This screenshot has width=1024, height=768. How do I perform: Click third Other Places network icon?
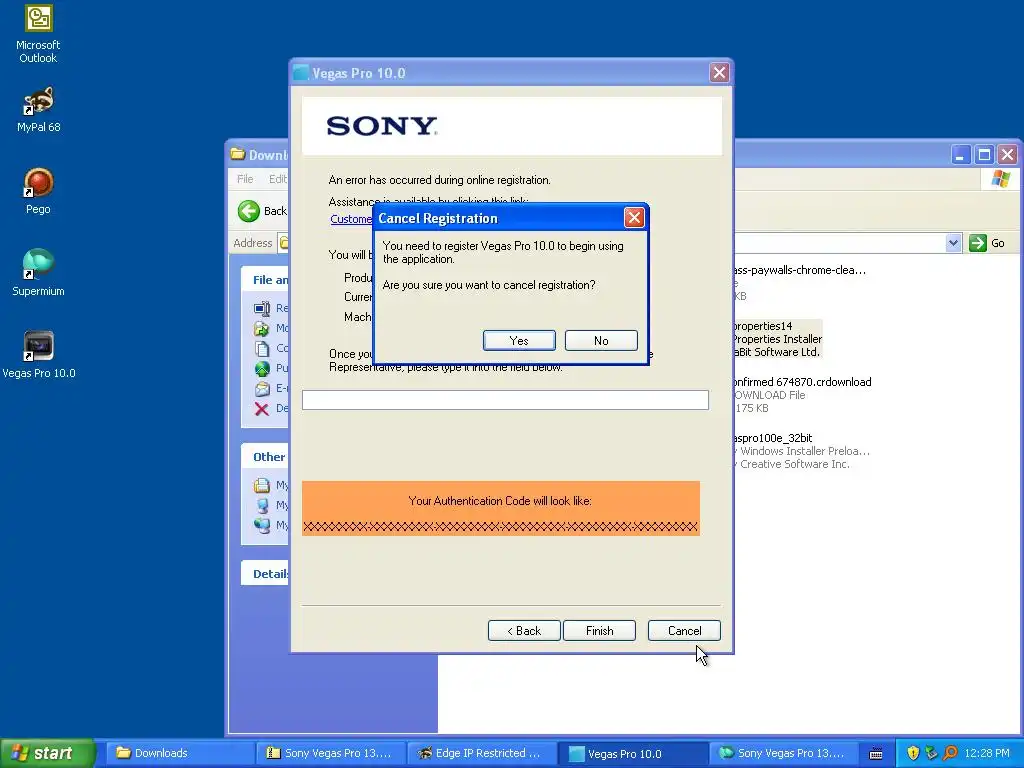pyautogui.click(x=262, y=525)
